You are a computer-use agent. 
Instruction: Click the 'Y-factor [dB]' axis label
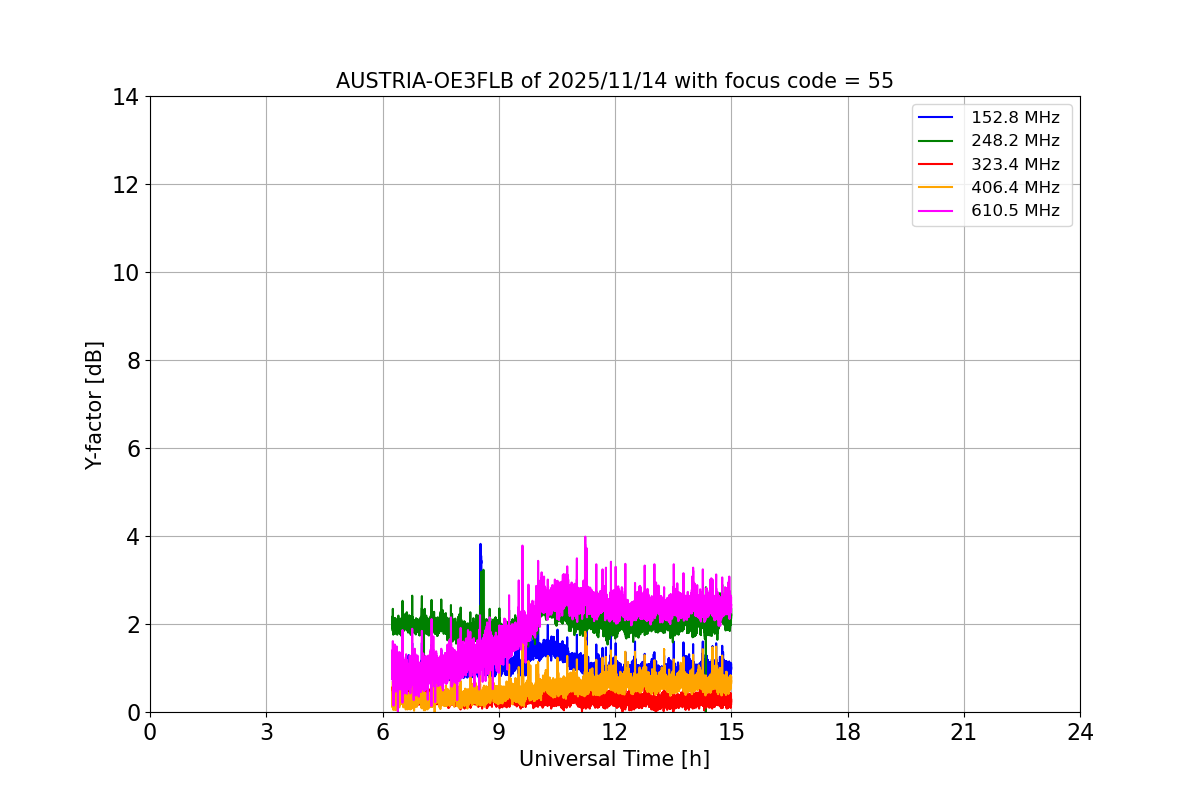pos(94,405)
